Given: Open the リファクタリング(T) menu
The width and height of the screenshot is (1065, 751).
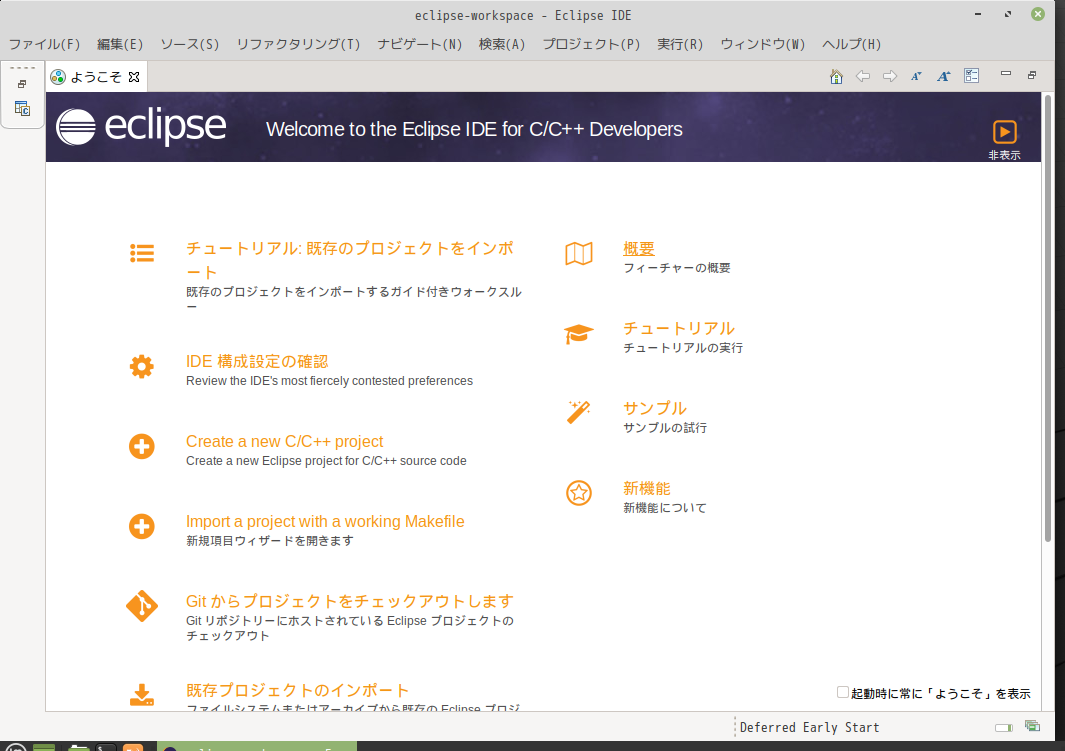Looking at the screenshot, I should pos(298,44).
